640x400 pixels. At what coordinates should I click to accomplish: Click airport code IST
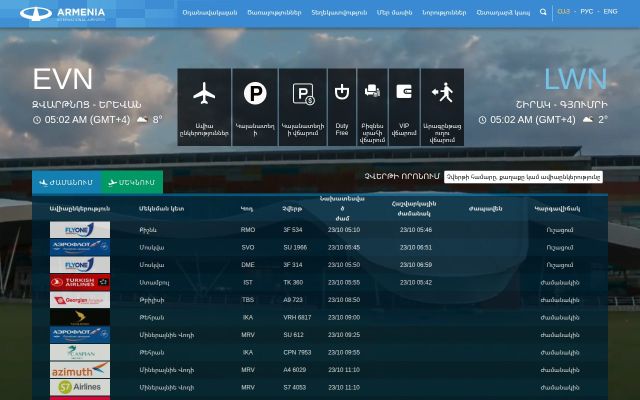pos(248,282)
